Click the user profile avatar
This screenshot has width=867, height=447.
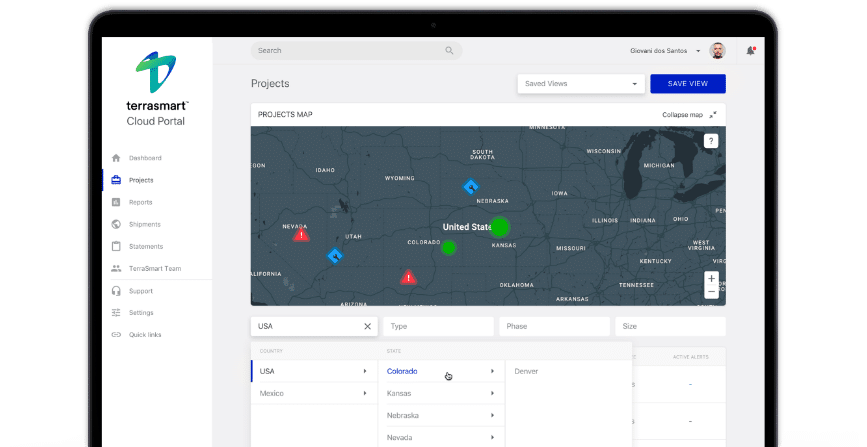(717, 50)
